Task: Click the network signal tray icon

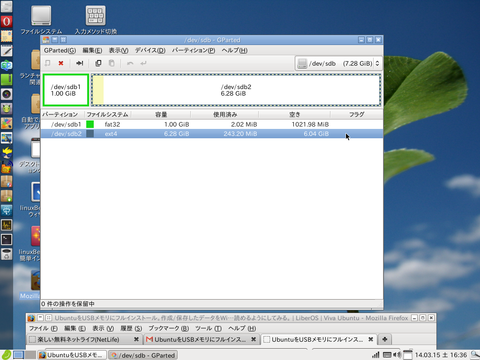Action: pos(376,355)
